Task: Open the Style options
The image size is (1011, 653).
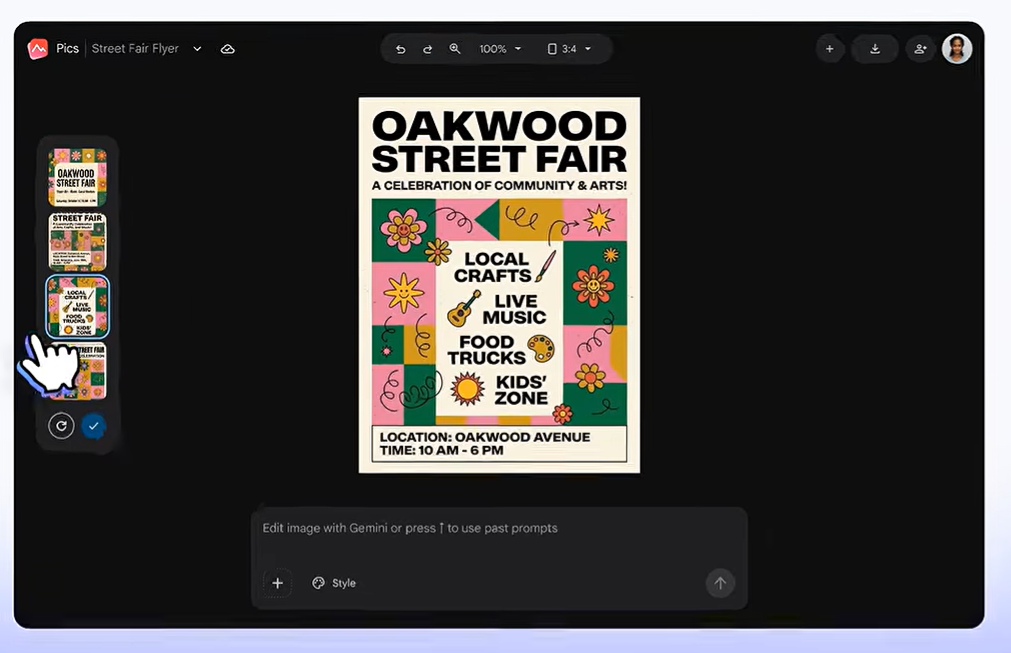Action: click(x=334, y=583)
